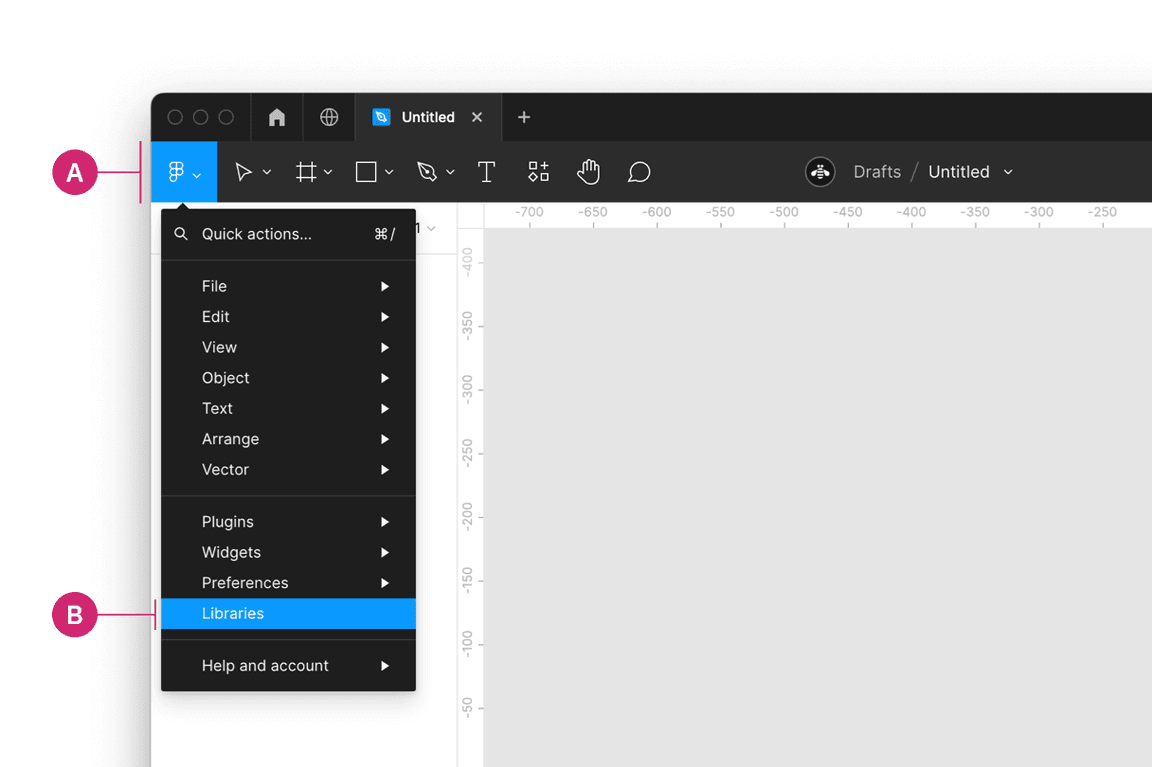Screen dimensions: 1152x767
Task: Open the Preferences submenu
Action: point(289,583)
